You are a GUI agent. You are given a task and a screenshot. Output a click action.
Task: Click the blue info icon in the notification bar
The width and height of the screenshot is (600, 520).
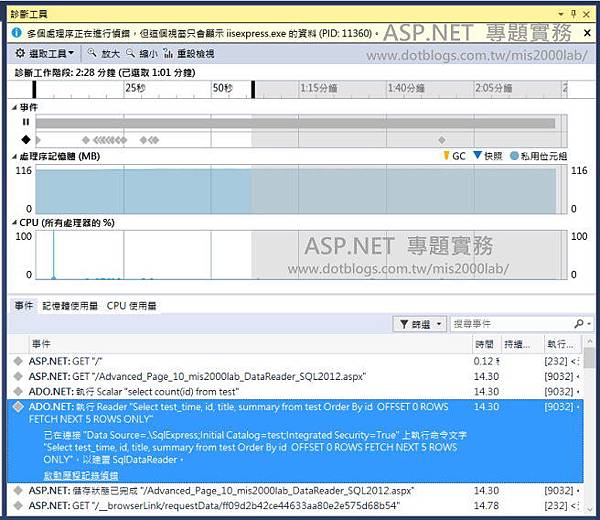point(16,33)
